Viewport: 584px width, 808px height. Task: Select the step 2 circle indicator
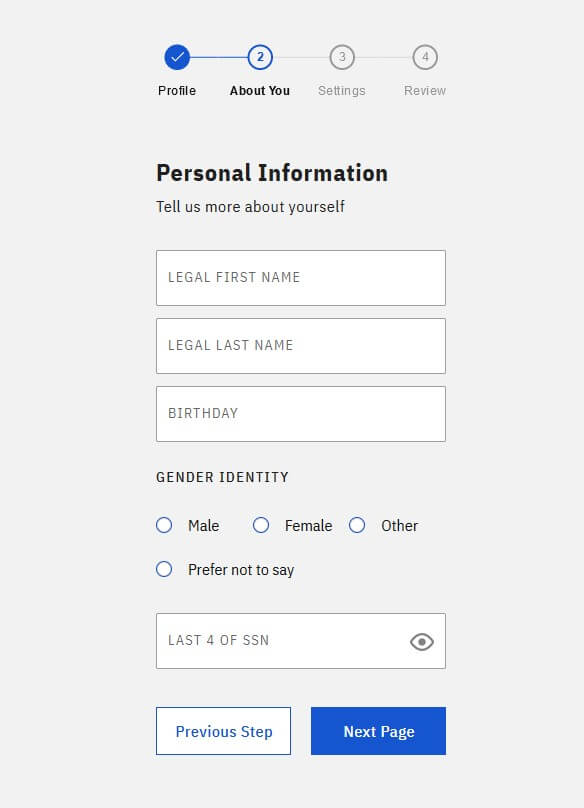(260, 57)
